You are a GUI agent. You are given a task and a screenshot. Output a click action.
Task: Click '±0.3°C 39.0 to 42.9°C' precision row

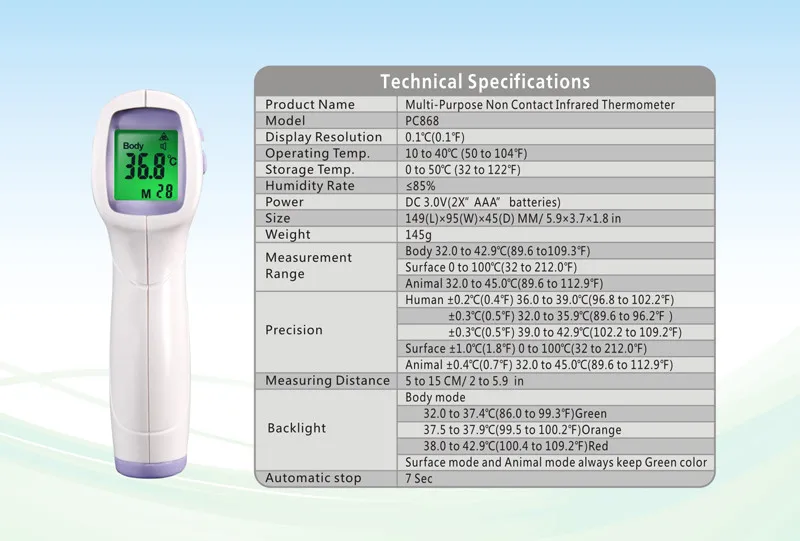(556, 332)
